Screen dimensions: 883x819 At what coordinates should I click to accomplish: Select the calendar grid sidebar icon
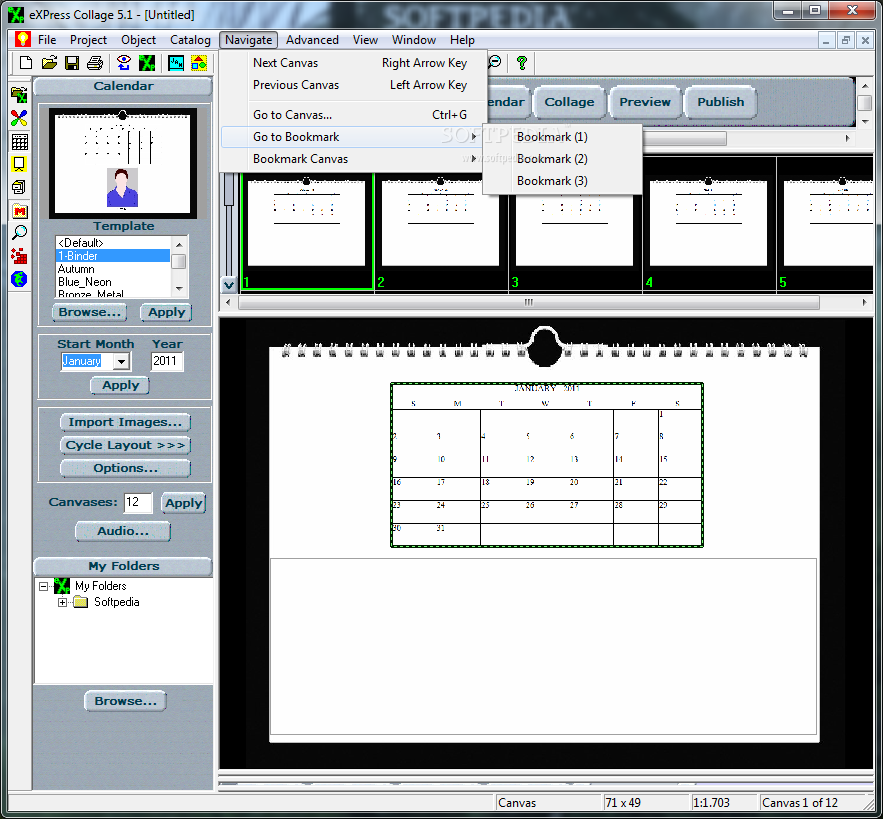point(19,141)
